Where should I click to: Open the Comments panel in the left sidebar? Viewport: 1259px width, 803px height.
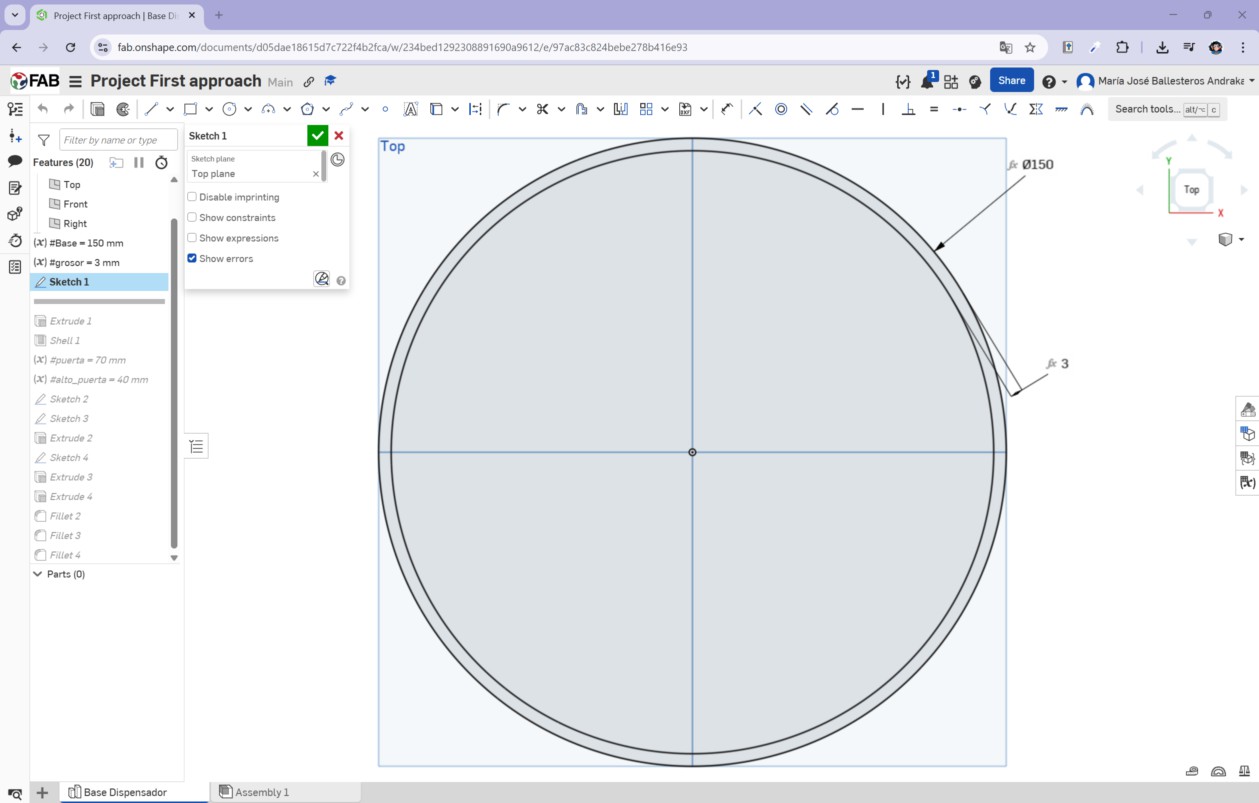(x=15, y=161)
